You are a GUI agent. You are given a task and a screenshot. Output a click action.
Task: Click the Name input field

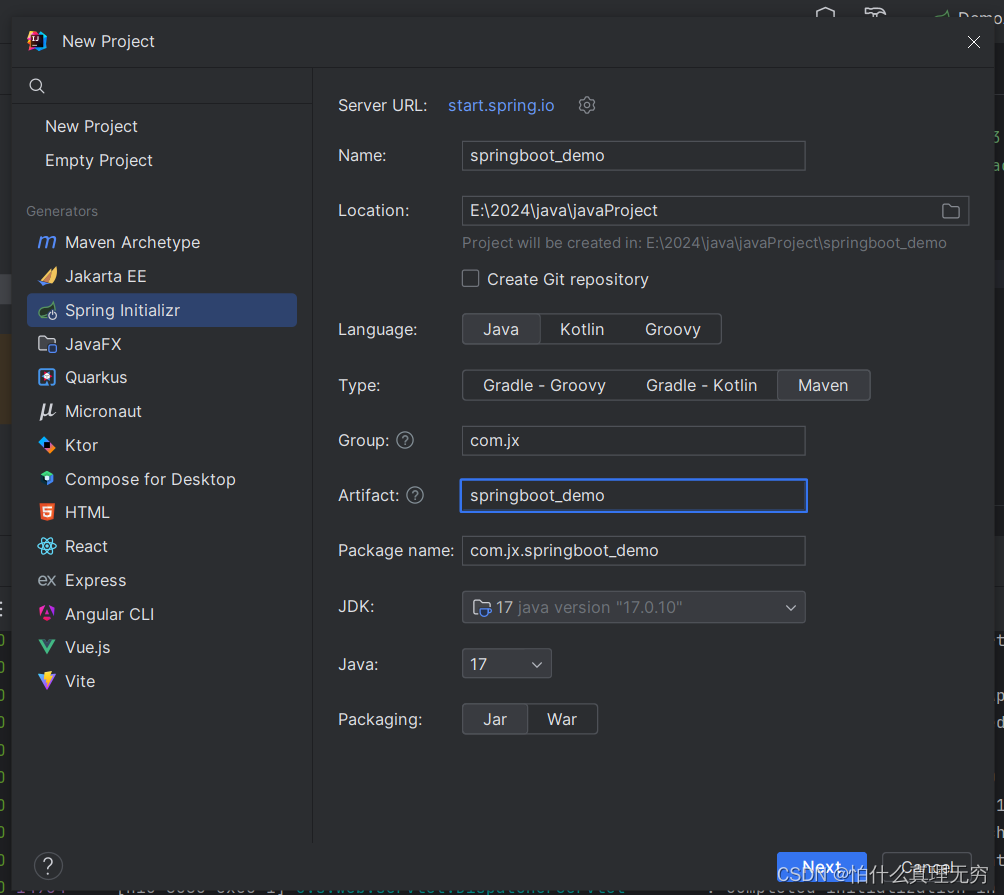[633, 156]
